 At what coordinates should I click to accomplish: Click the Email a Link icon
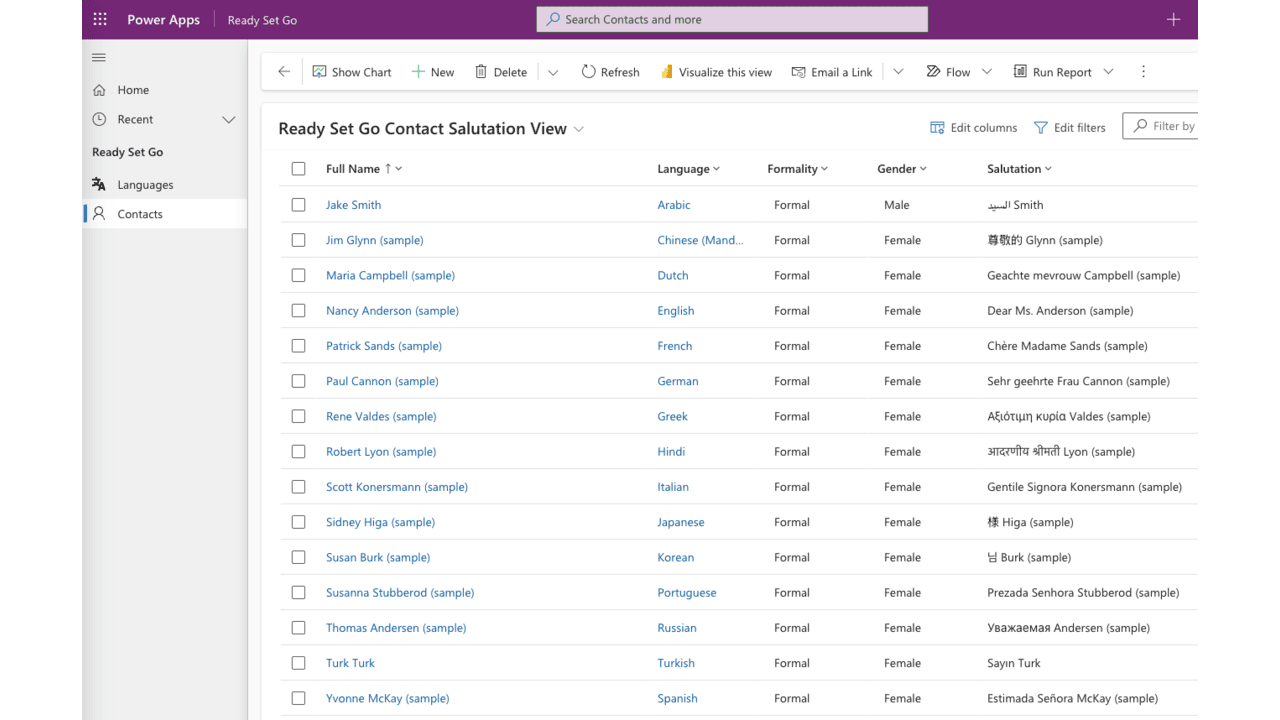(798, 71)
